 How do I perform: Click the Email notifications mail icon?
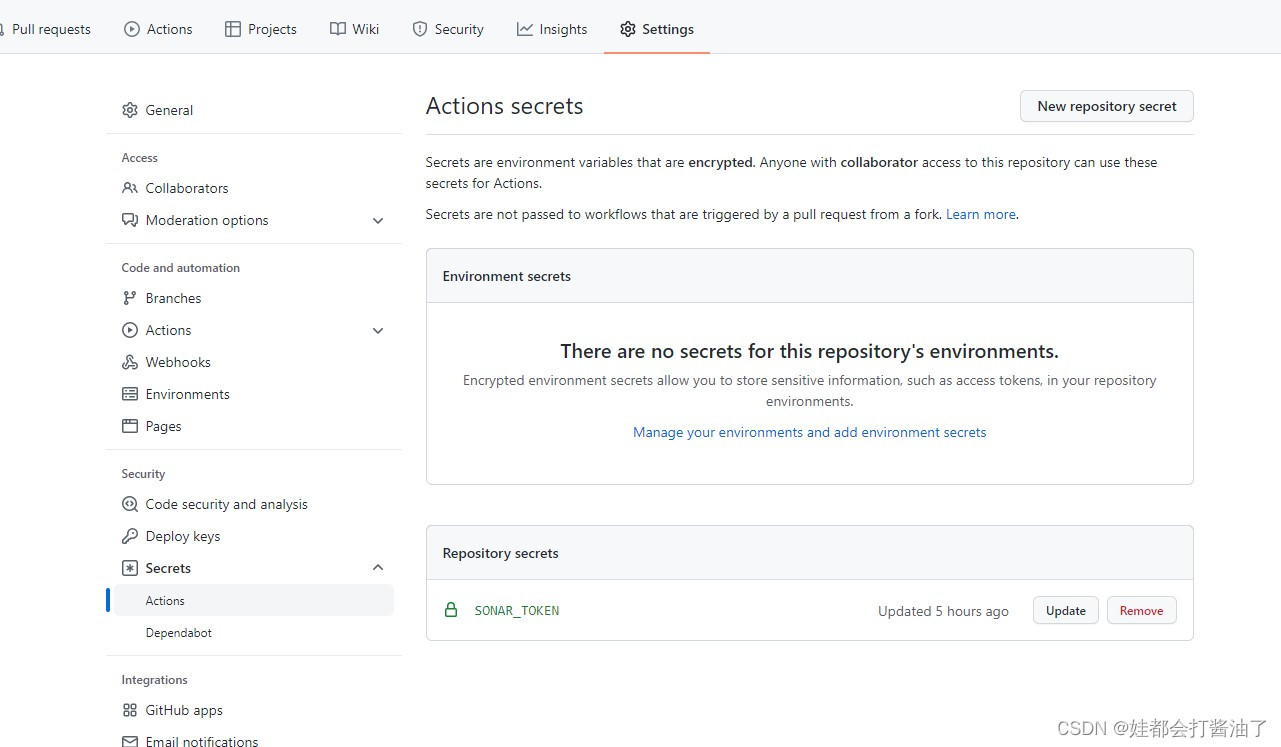130,741
